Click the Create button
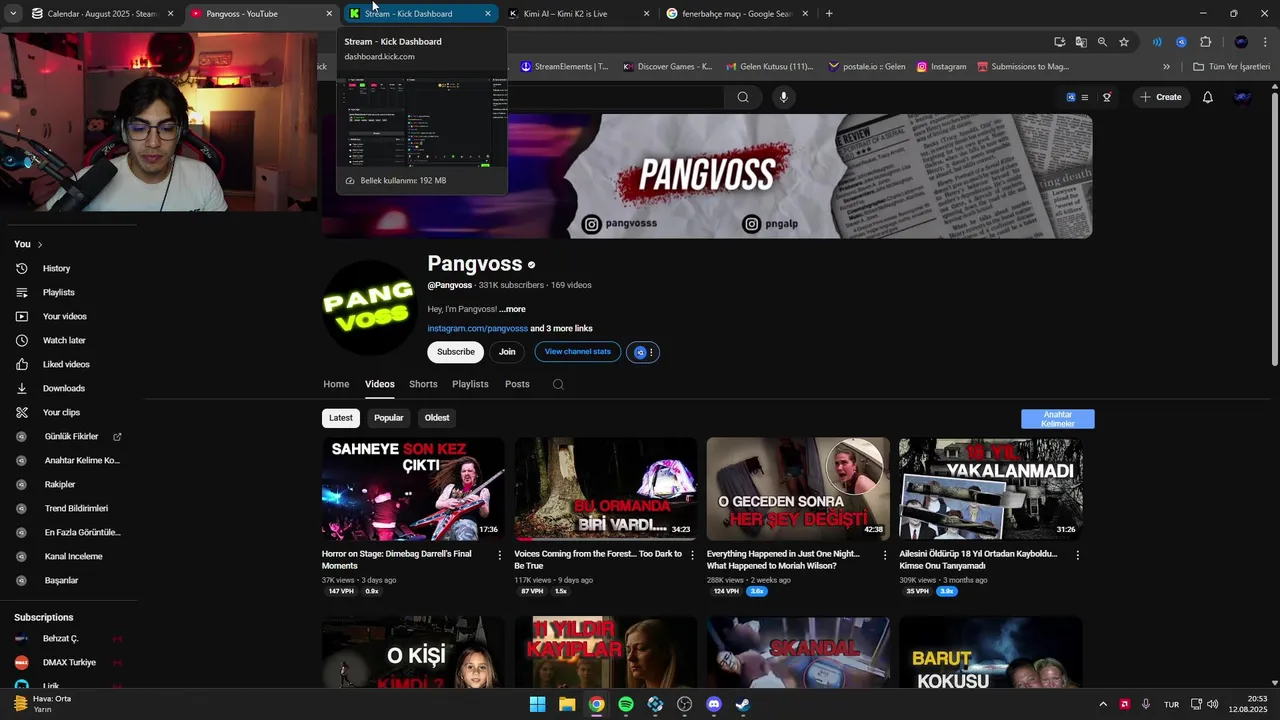1280x720 pixels. point(1160,97)
